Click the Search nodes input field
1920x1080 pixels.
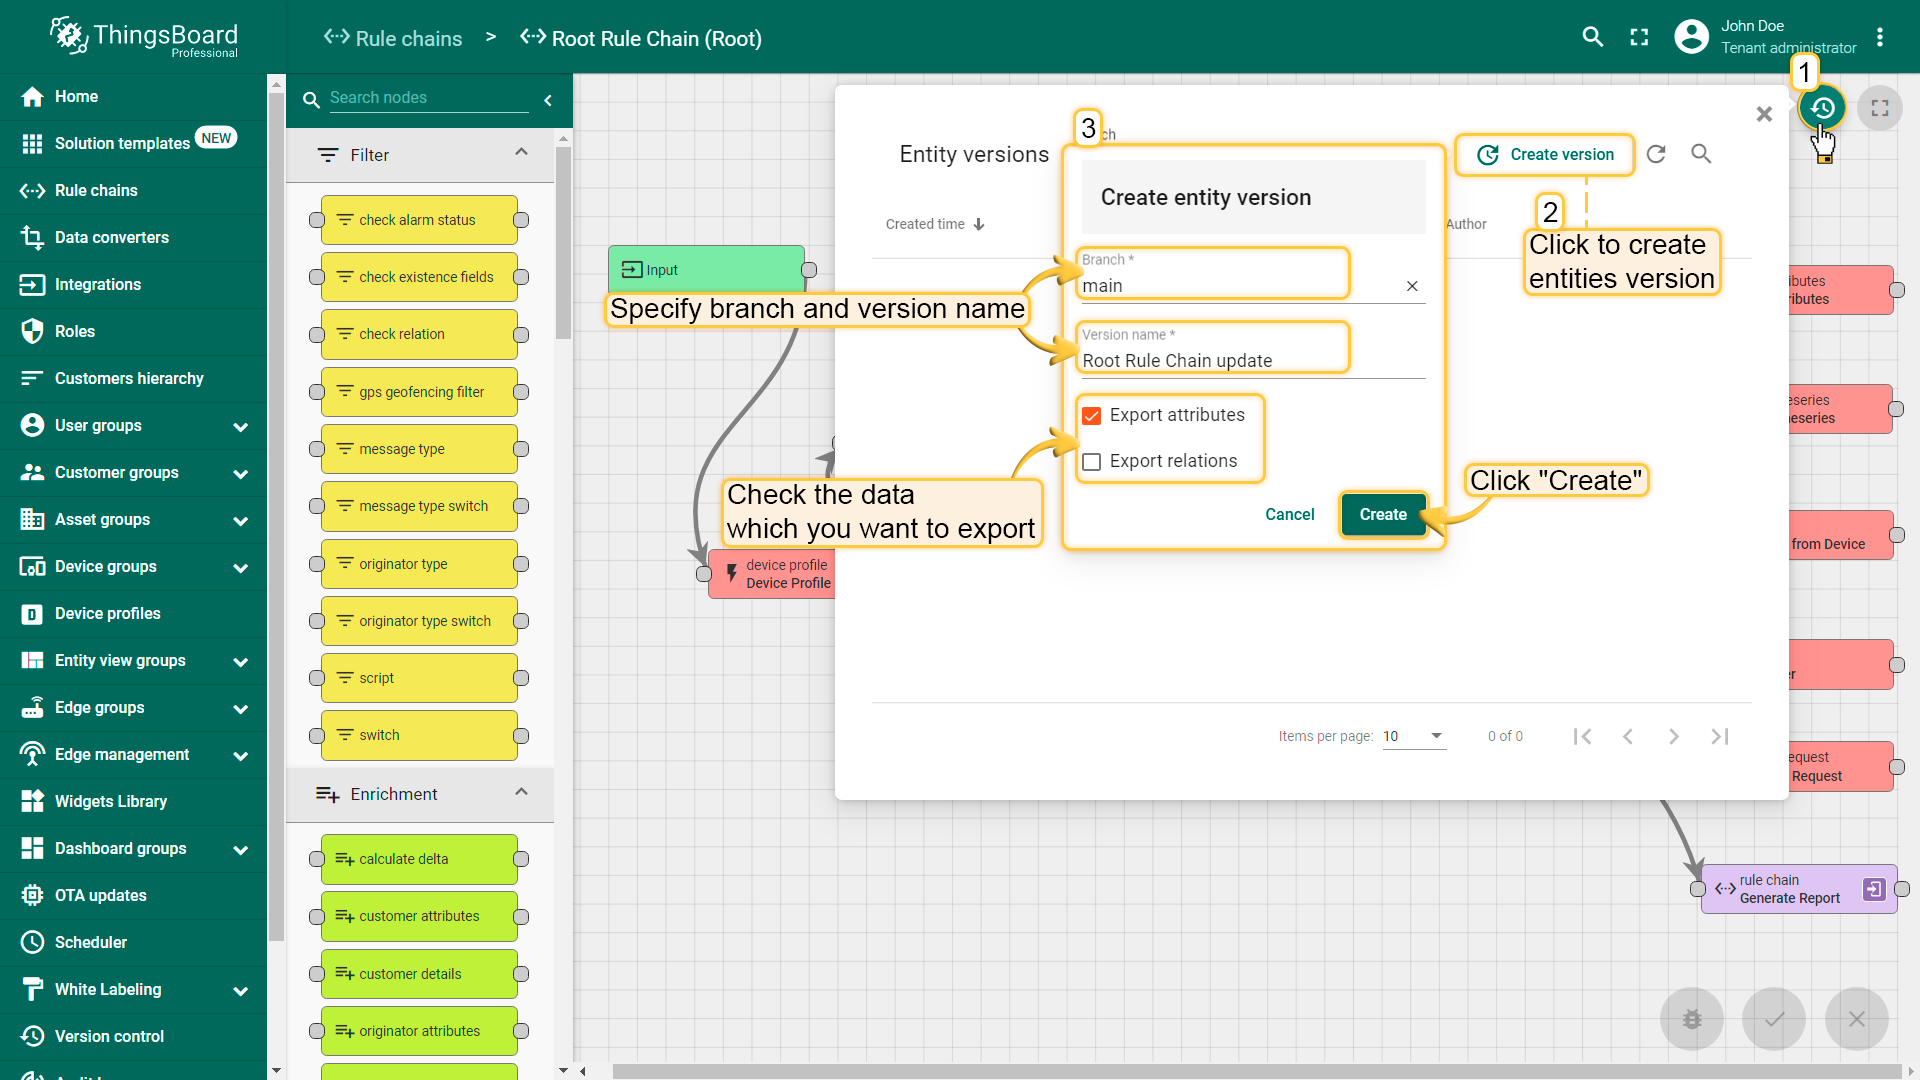[x=428, y=98]
